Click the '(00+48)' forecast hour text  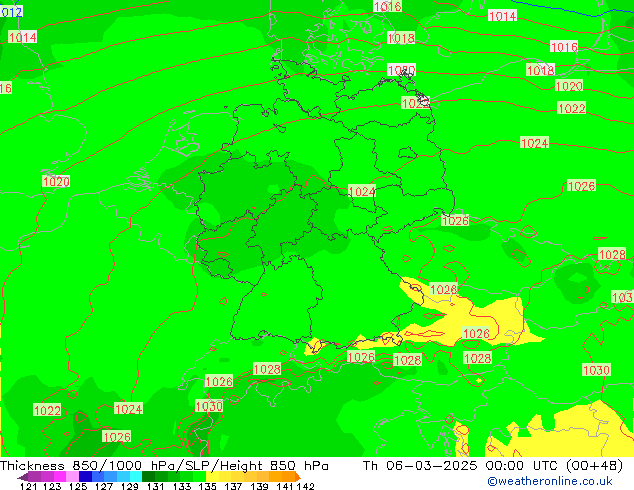click(x=594, y=466)
